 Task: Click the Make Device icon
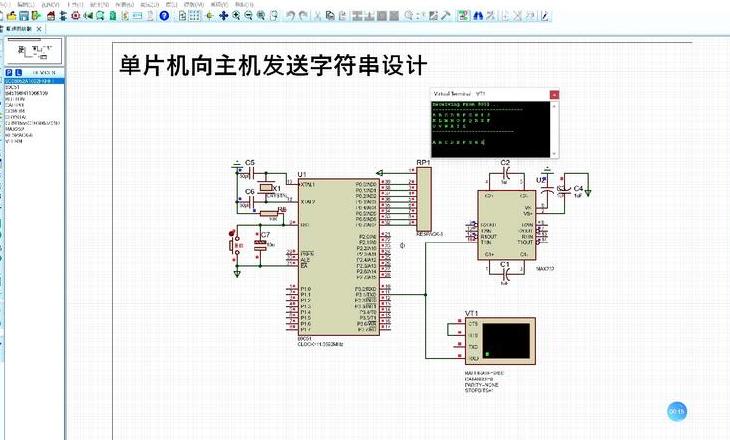(420, 16)
